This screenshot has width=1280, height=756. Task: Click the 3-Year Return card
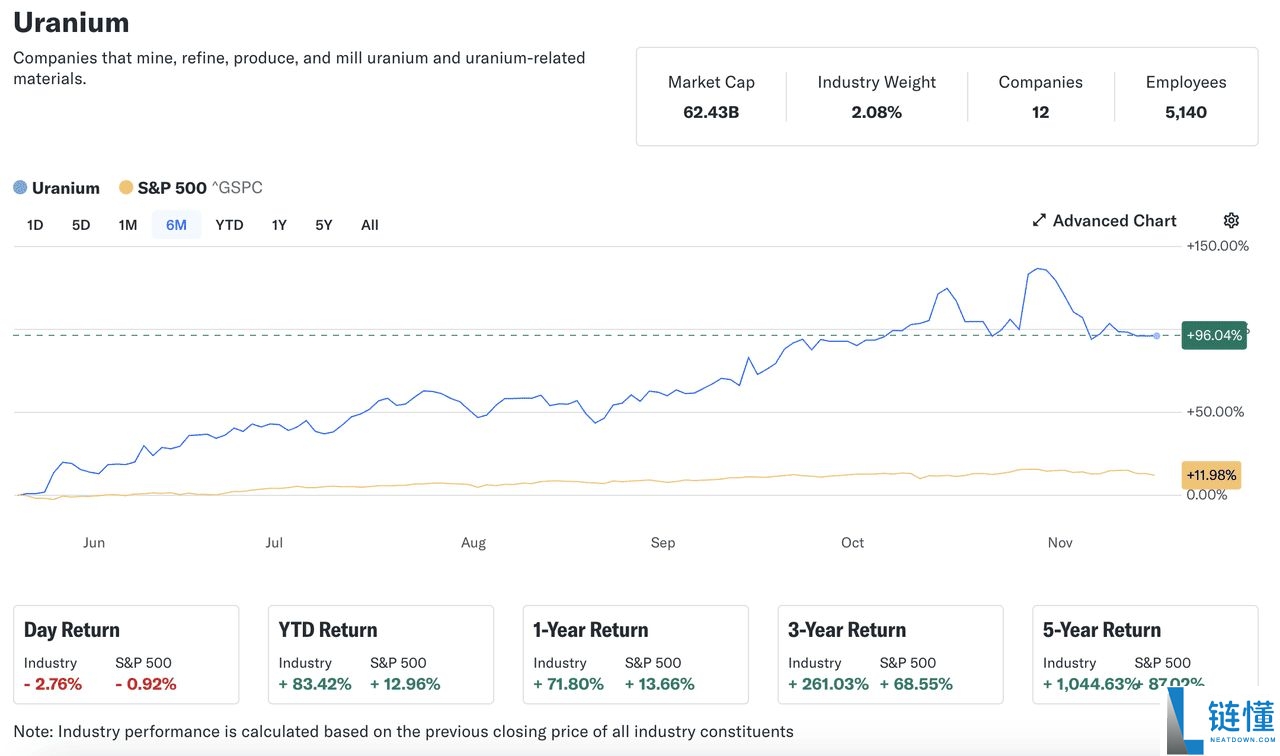(x=890, y=654)
